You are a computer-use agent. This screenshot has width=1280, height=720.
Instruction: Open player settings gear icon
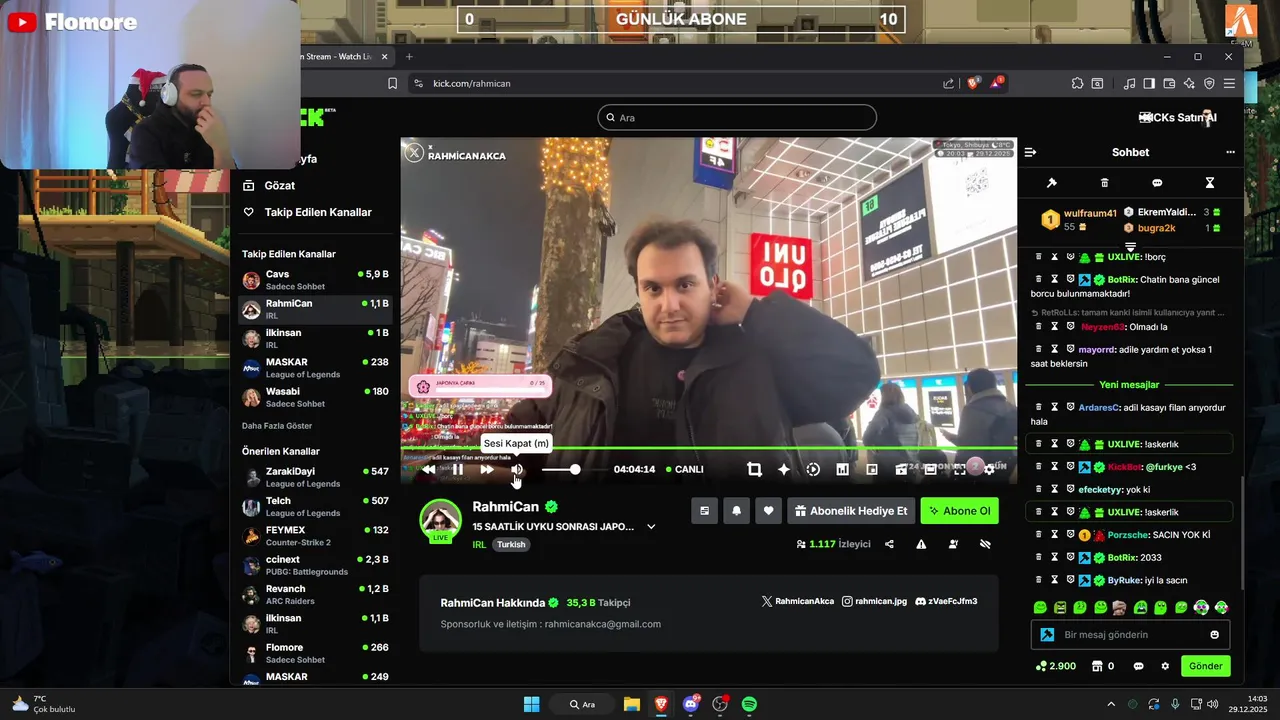pos(989,469)
